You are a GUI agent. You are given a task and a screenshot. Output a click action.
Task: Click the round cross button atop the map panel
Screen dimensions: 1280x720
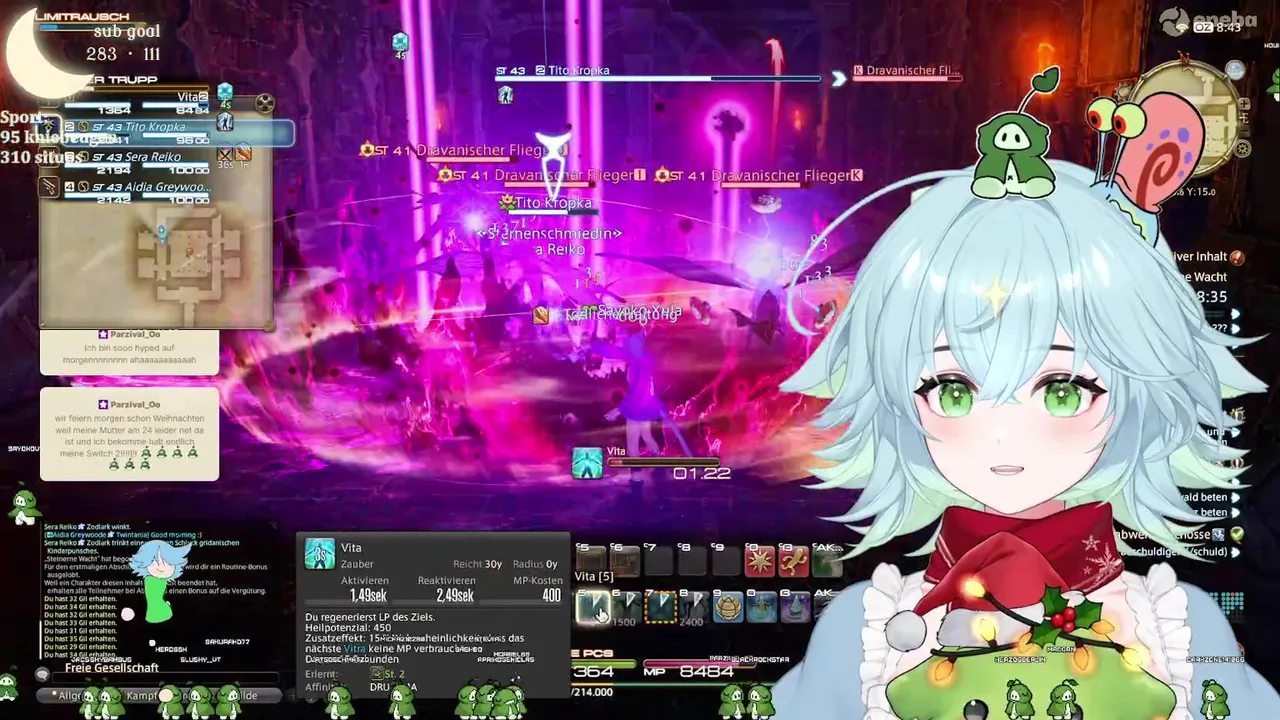click(264, 103)
